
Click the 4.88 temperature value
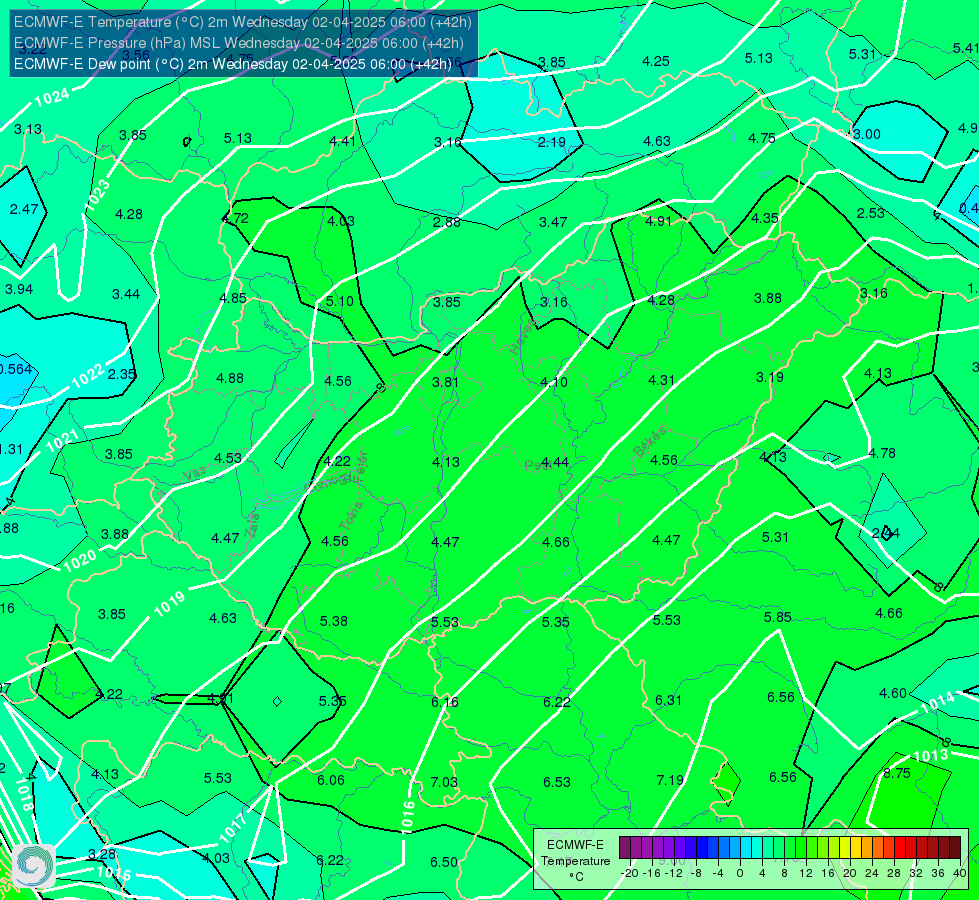click(x=230, y=378)
